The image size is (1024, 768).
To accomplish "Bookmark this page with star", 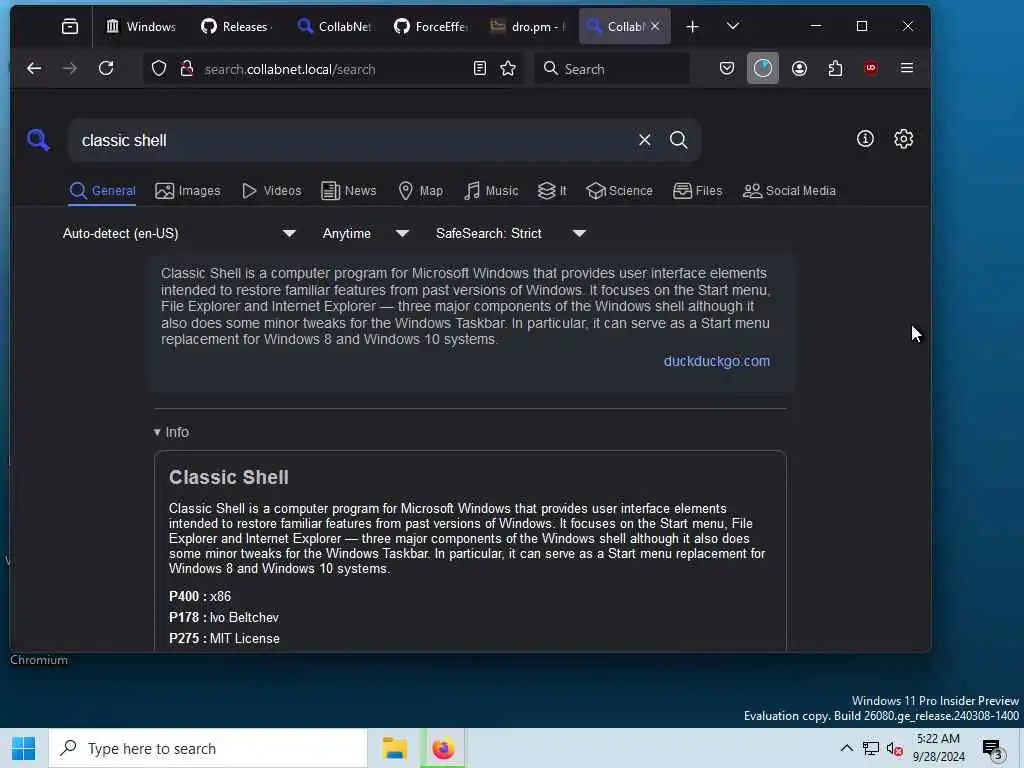I will 508,69.
